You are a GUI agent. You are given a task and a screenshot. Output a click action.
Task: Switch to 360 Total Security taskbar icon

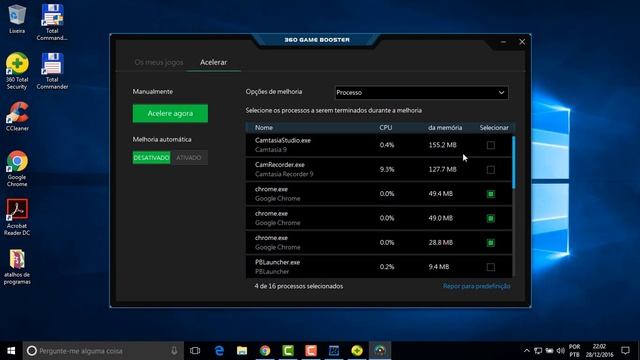pos(357,351)
